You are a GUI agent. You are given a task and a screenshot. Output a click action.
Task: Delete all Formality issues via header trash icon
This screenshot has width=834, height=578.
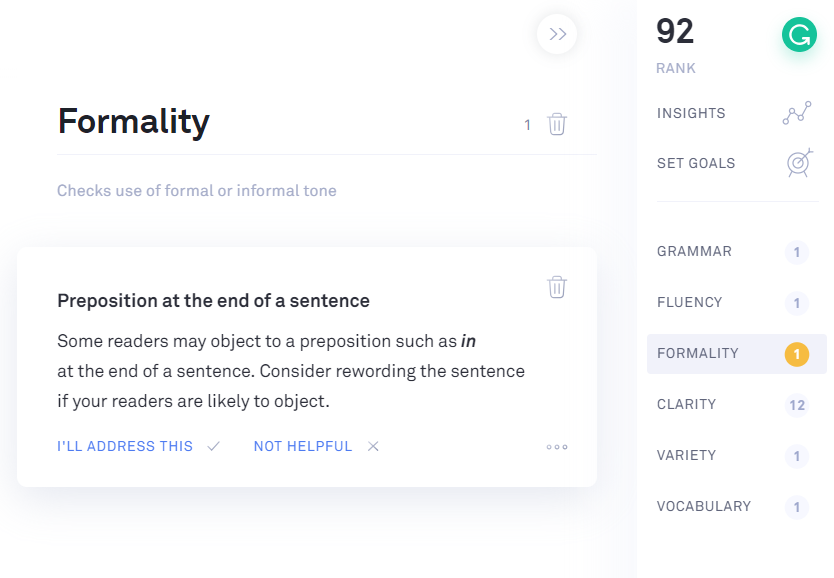pyautogui.click(x=557, y=124)
